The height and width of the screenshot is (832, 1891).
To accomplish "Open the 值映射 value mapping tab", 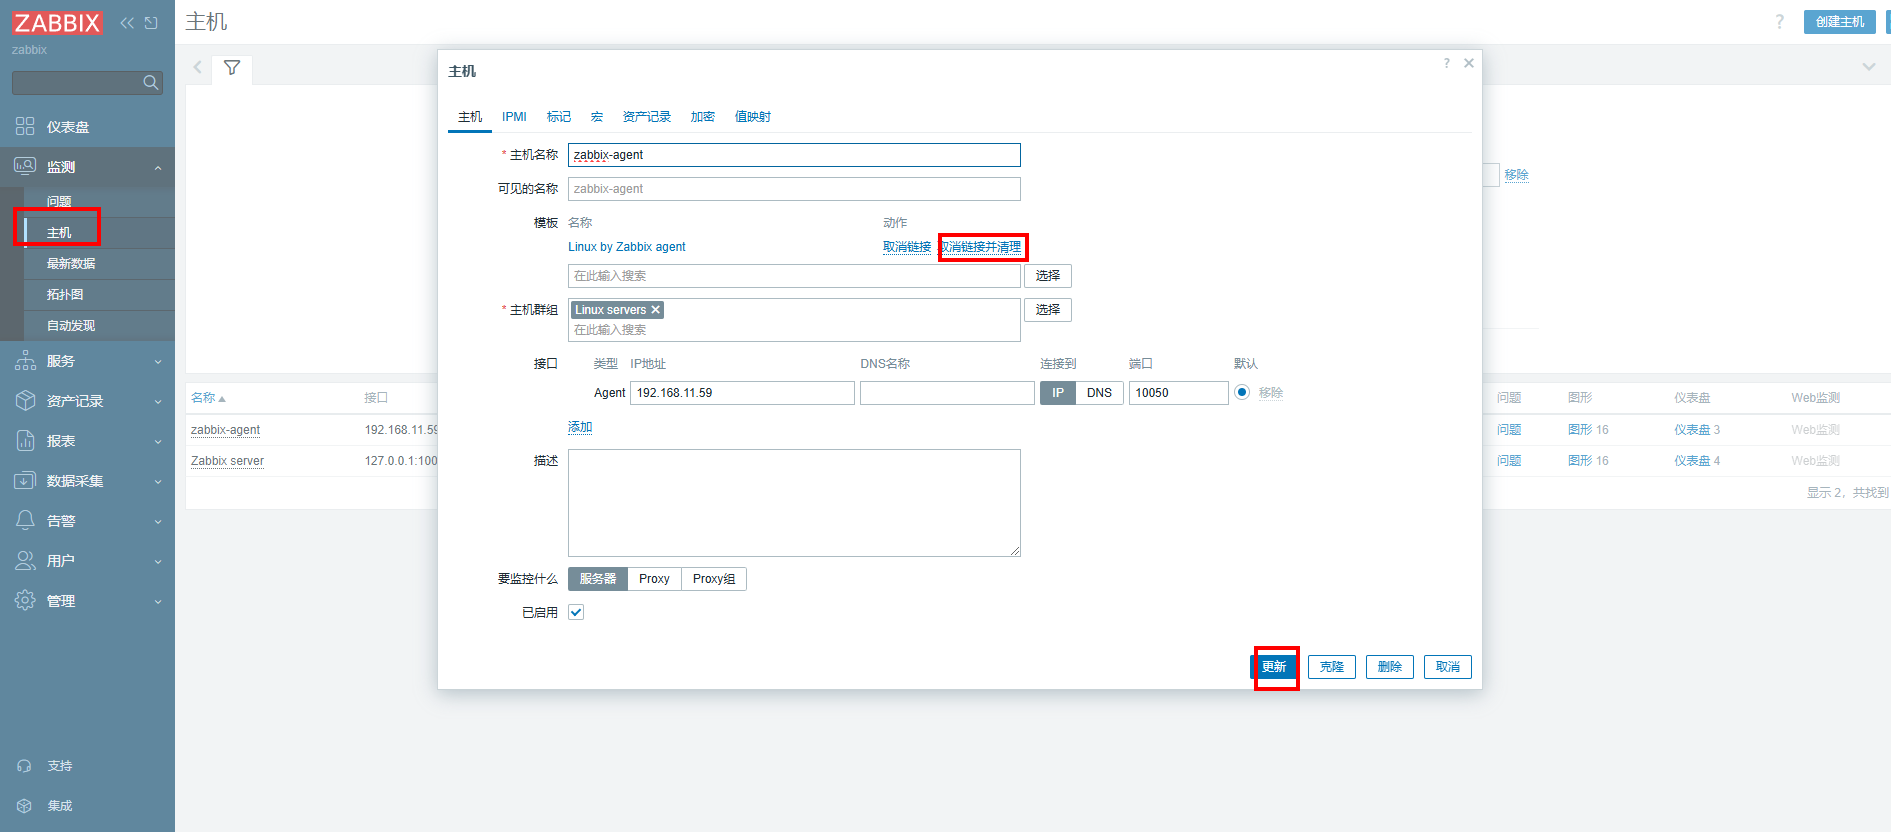I will [753, 117].
